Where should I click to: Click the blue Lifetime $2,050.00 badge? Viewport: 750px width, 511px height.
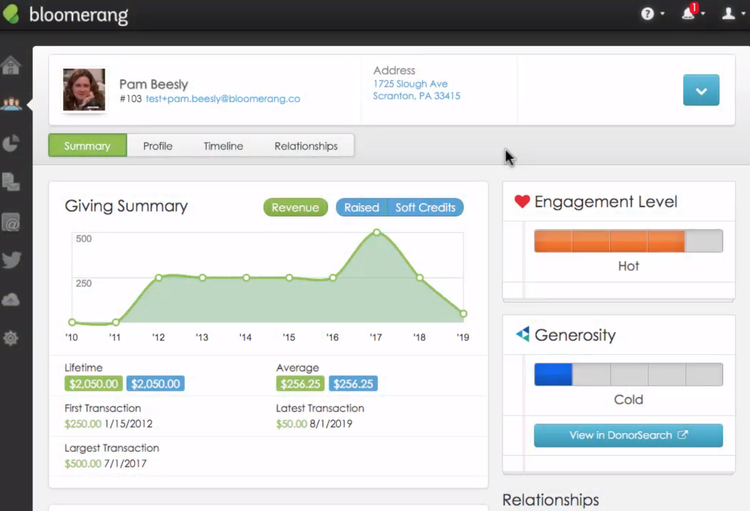click(x=155, y=384)
